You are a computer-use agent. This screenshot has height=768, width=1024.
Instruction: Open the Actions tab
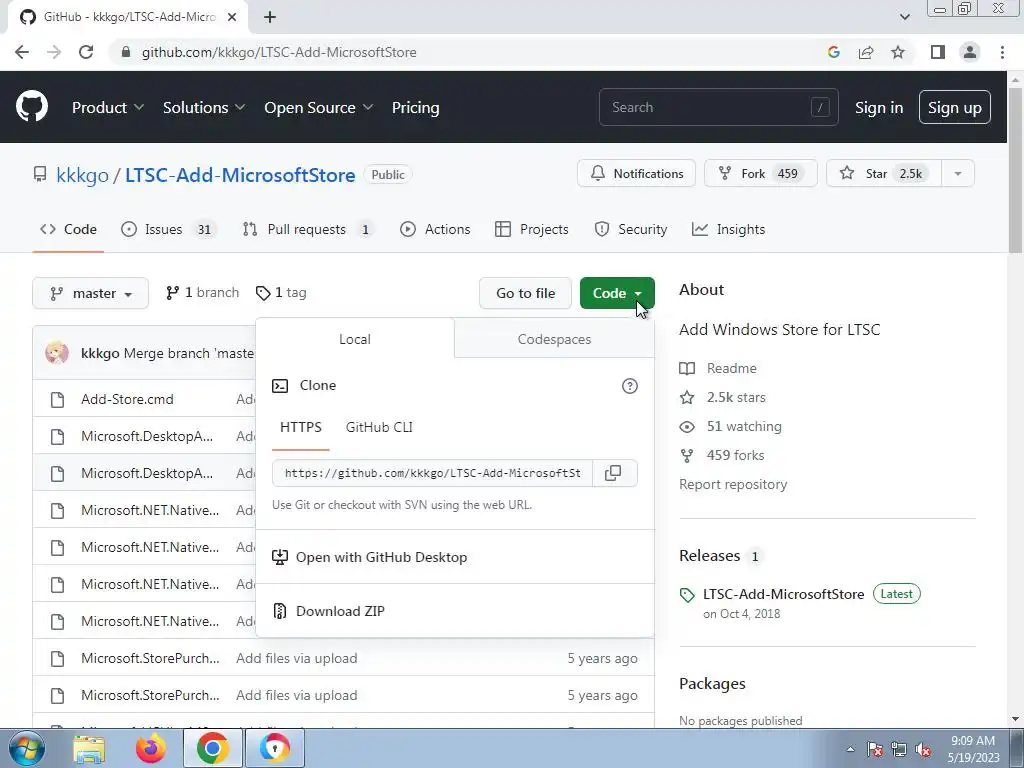tap(435, 229)
